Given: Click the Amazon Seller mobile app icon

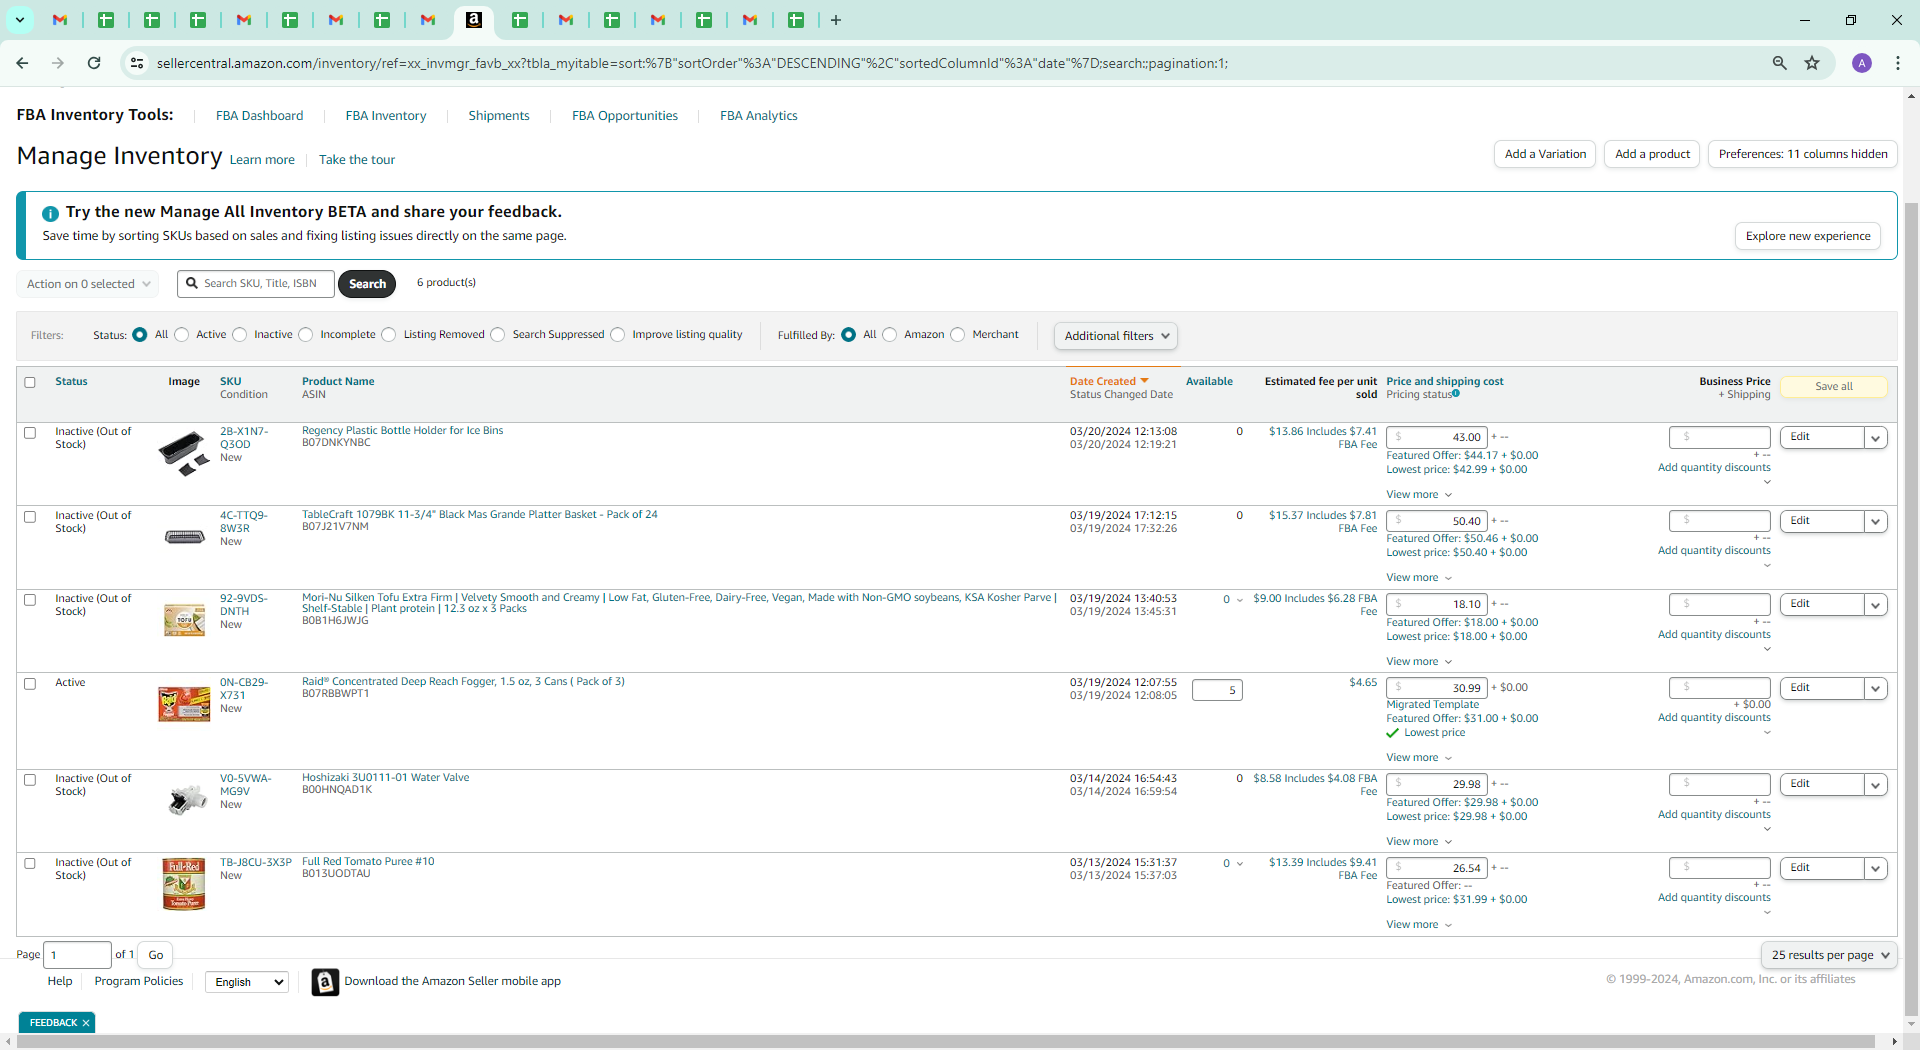Looking at the screenshot, I should 325,982.
